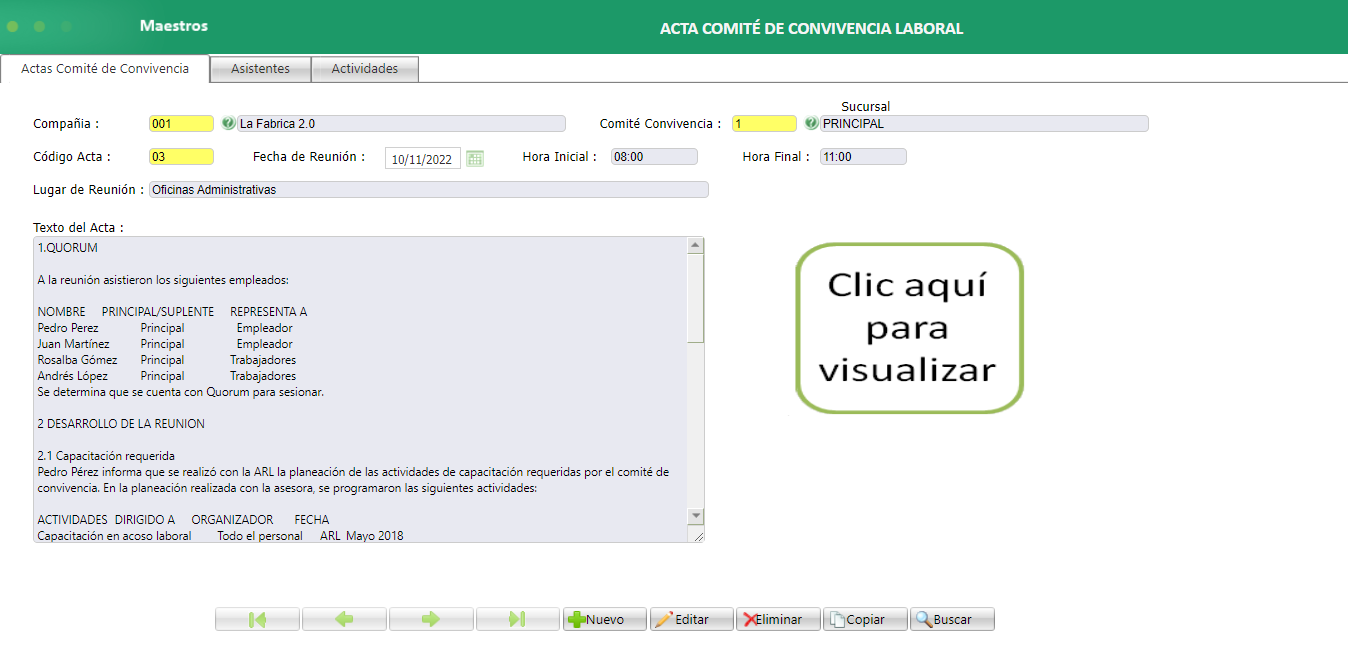Open the help lookup beside Comité Convivencia
This screenshot has height=662, width=1348.
click(x=810, y=123)
